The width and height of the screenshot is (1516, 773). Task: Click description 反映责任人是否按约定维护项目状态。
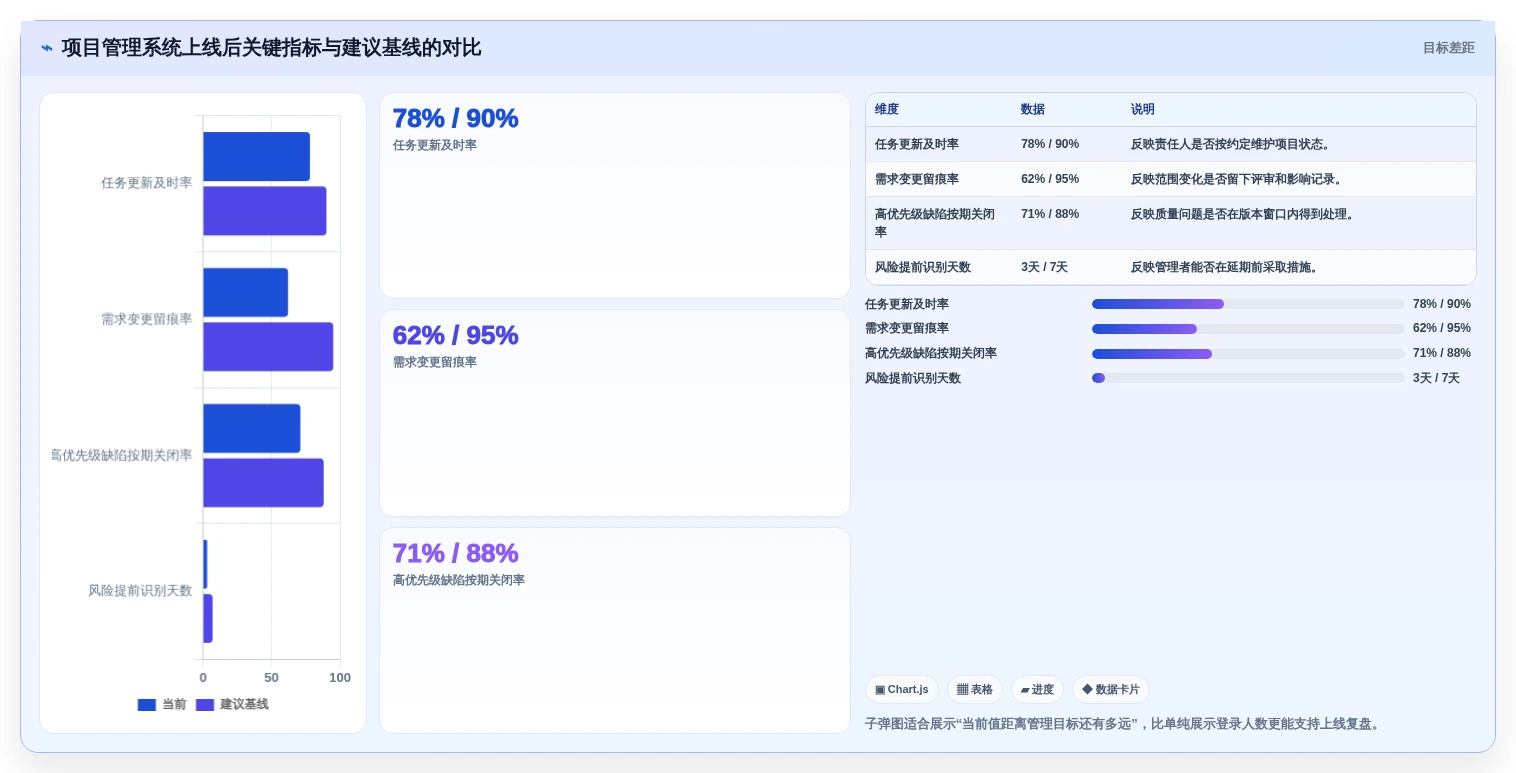1233,144
